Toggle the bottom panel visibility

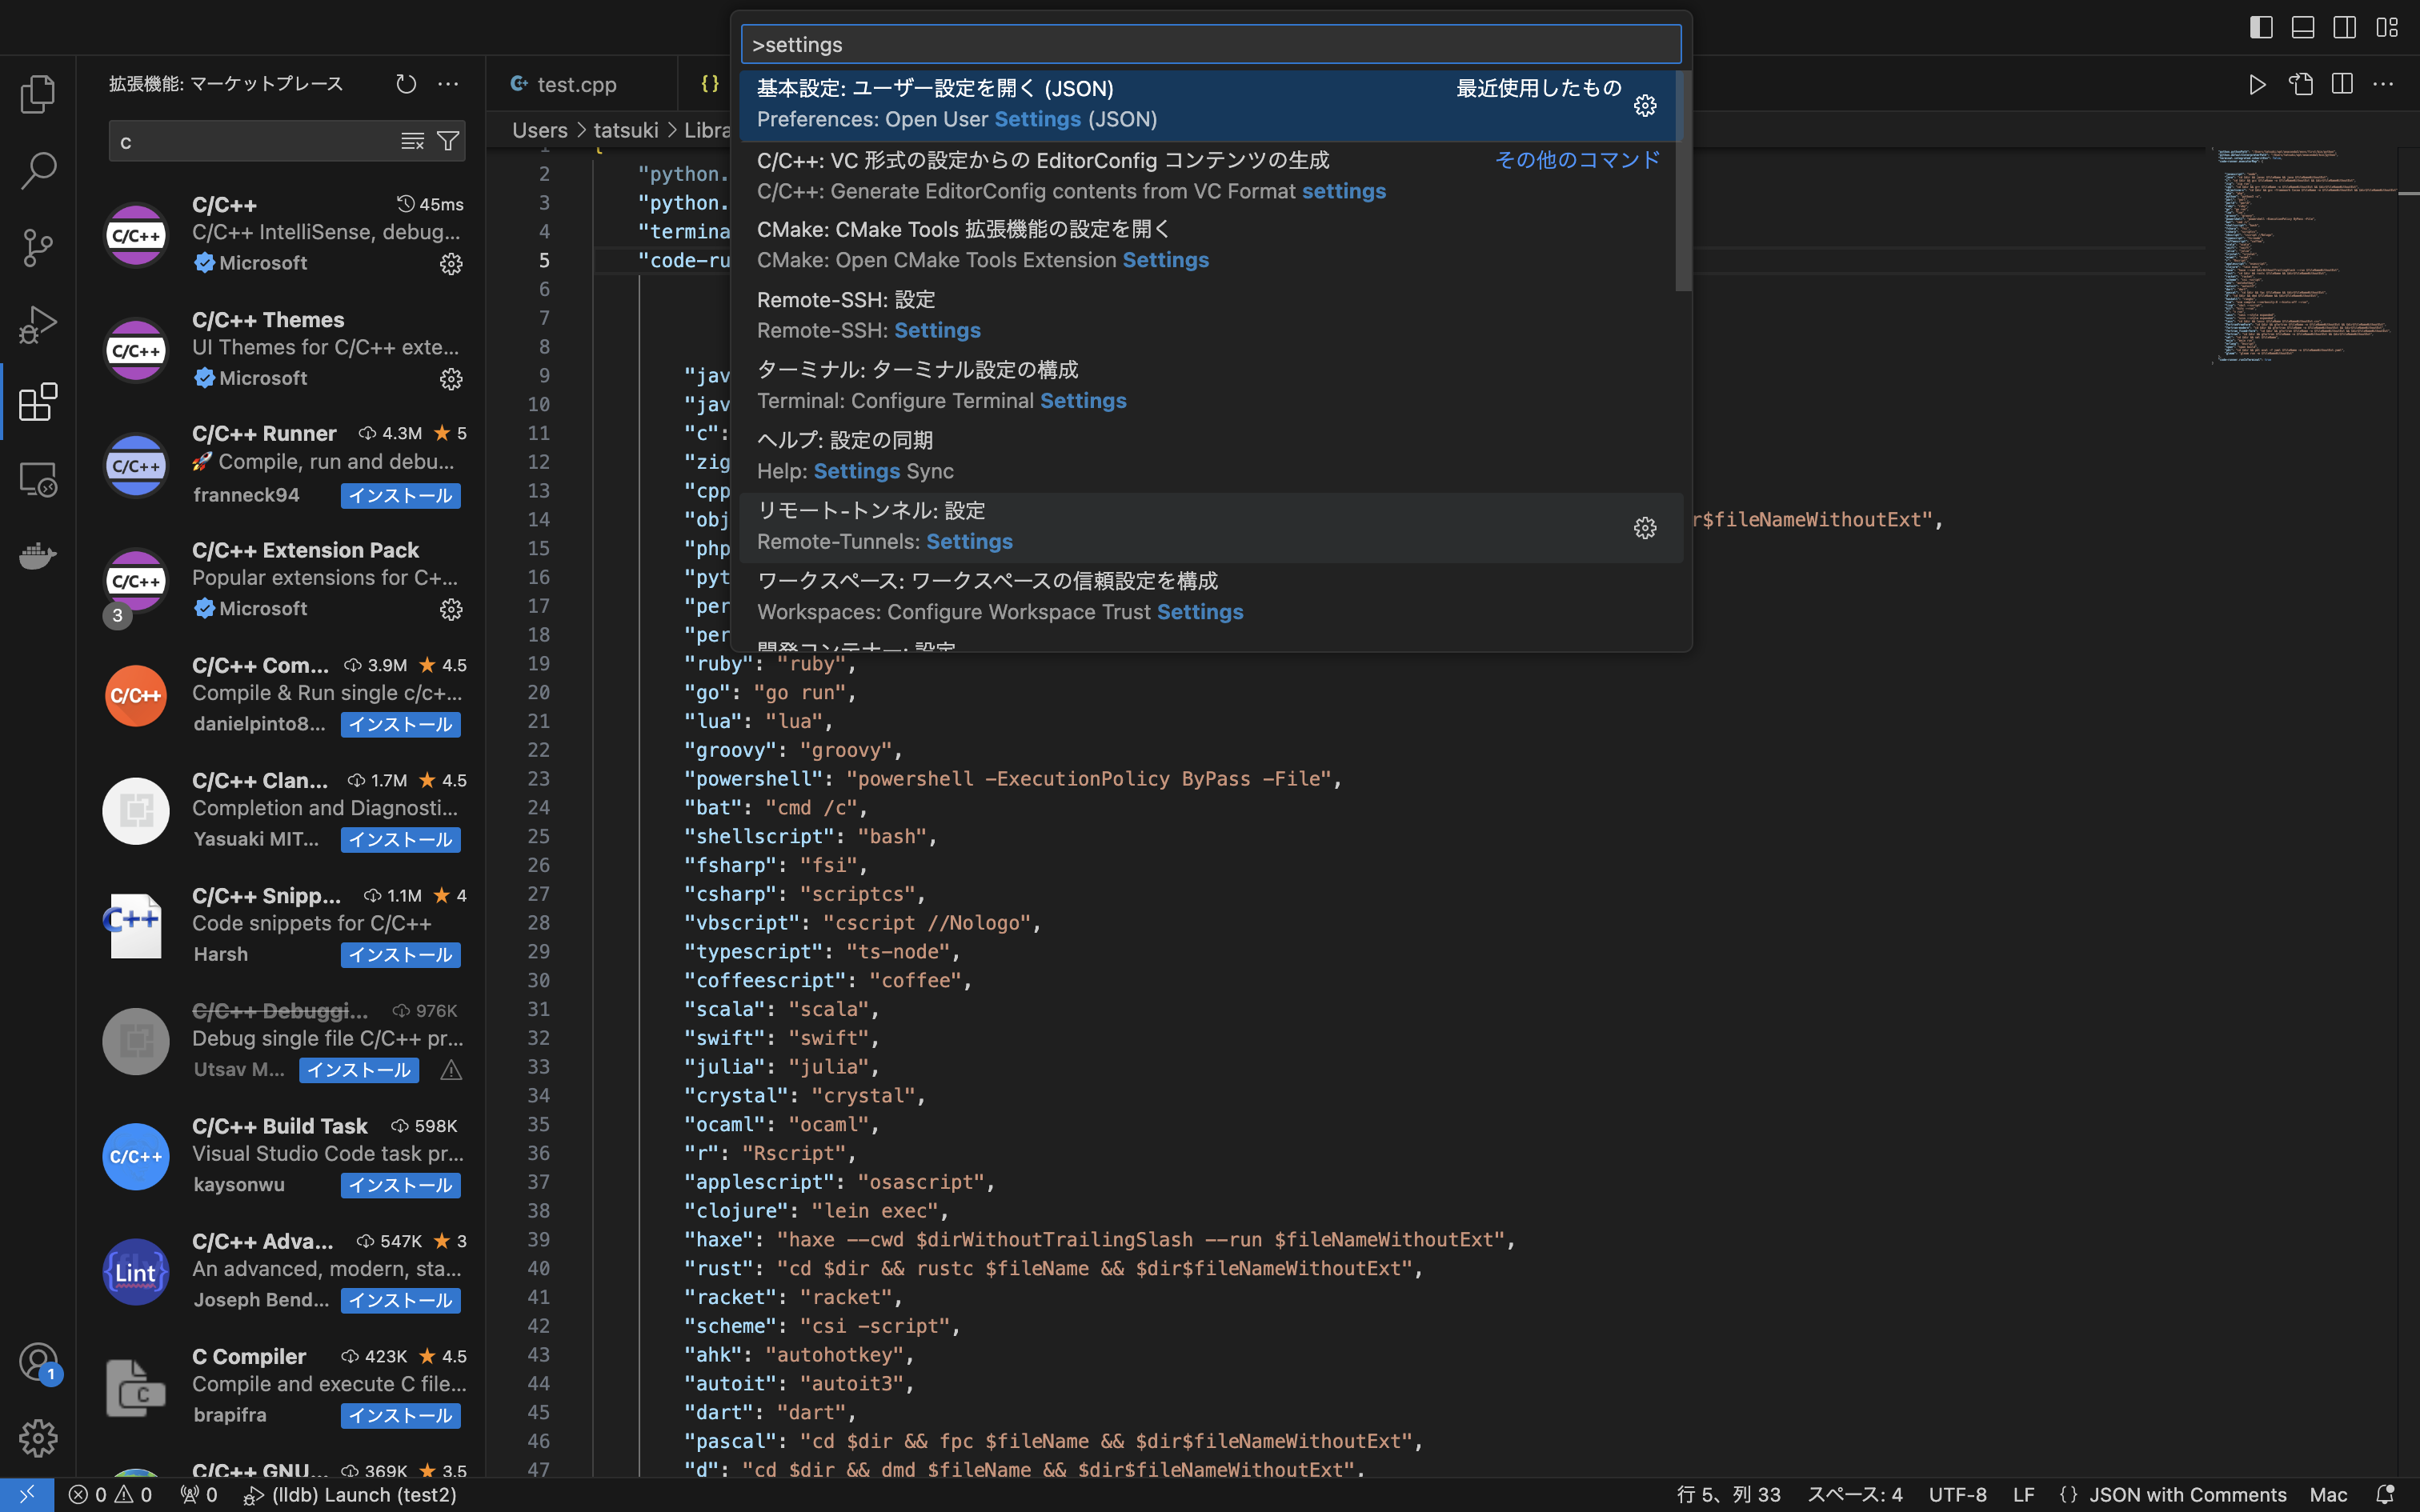tap(2303, 27)
